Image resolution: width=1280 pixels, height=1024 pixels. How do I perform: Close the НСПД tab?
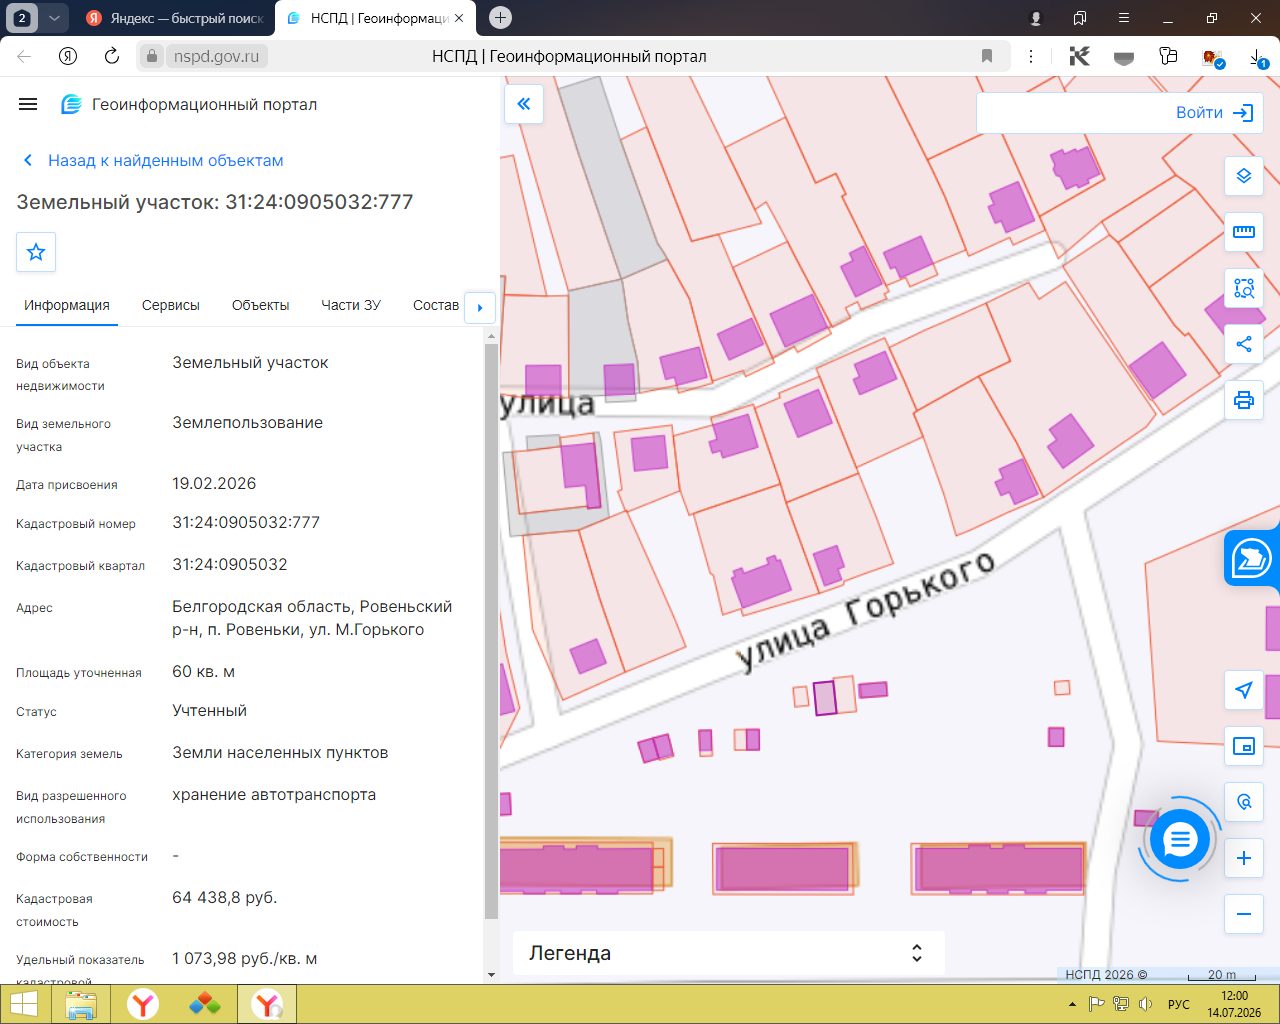(459, 18)
